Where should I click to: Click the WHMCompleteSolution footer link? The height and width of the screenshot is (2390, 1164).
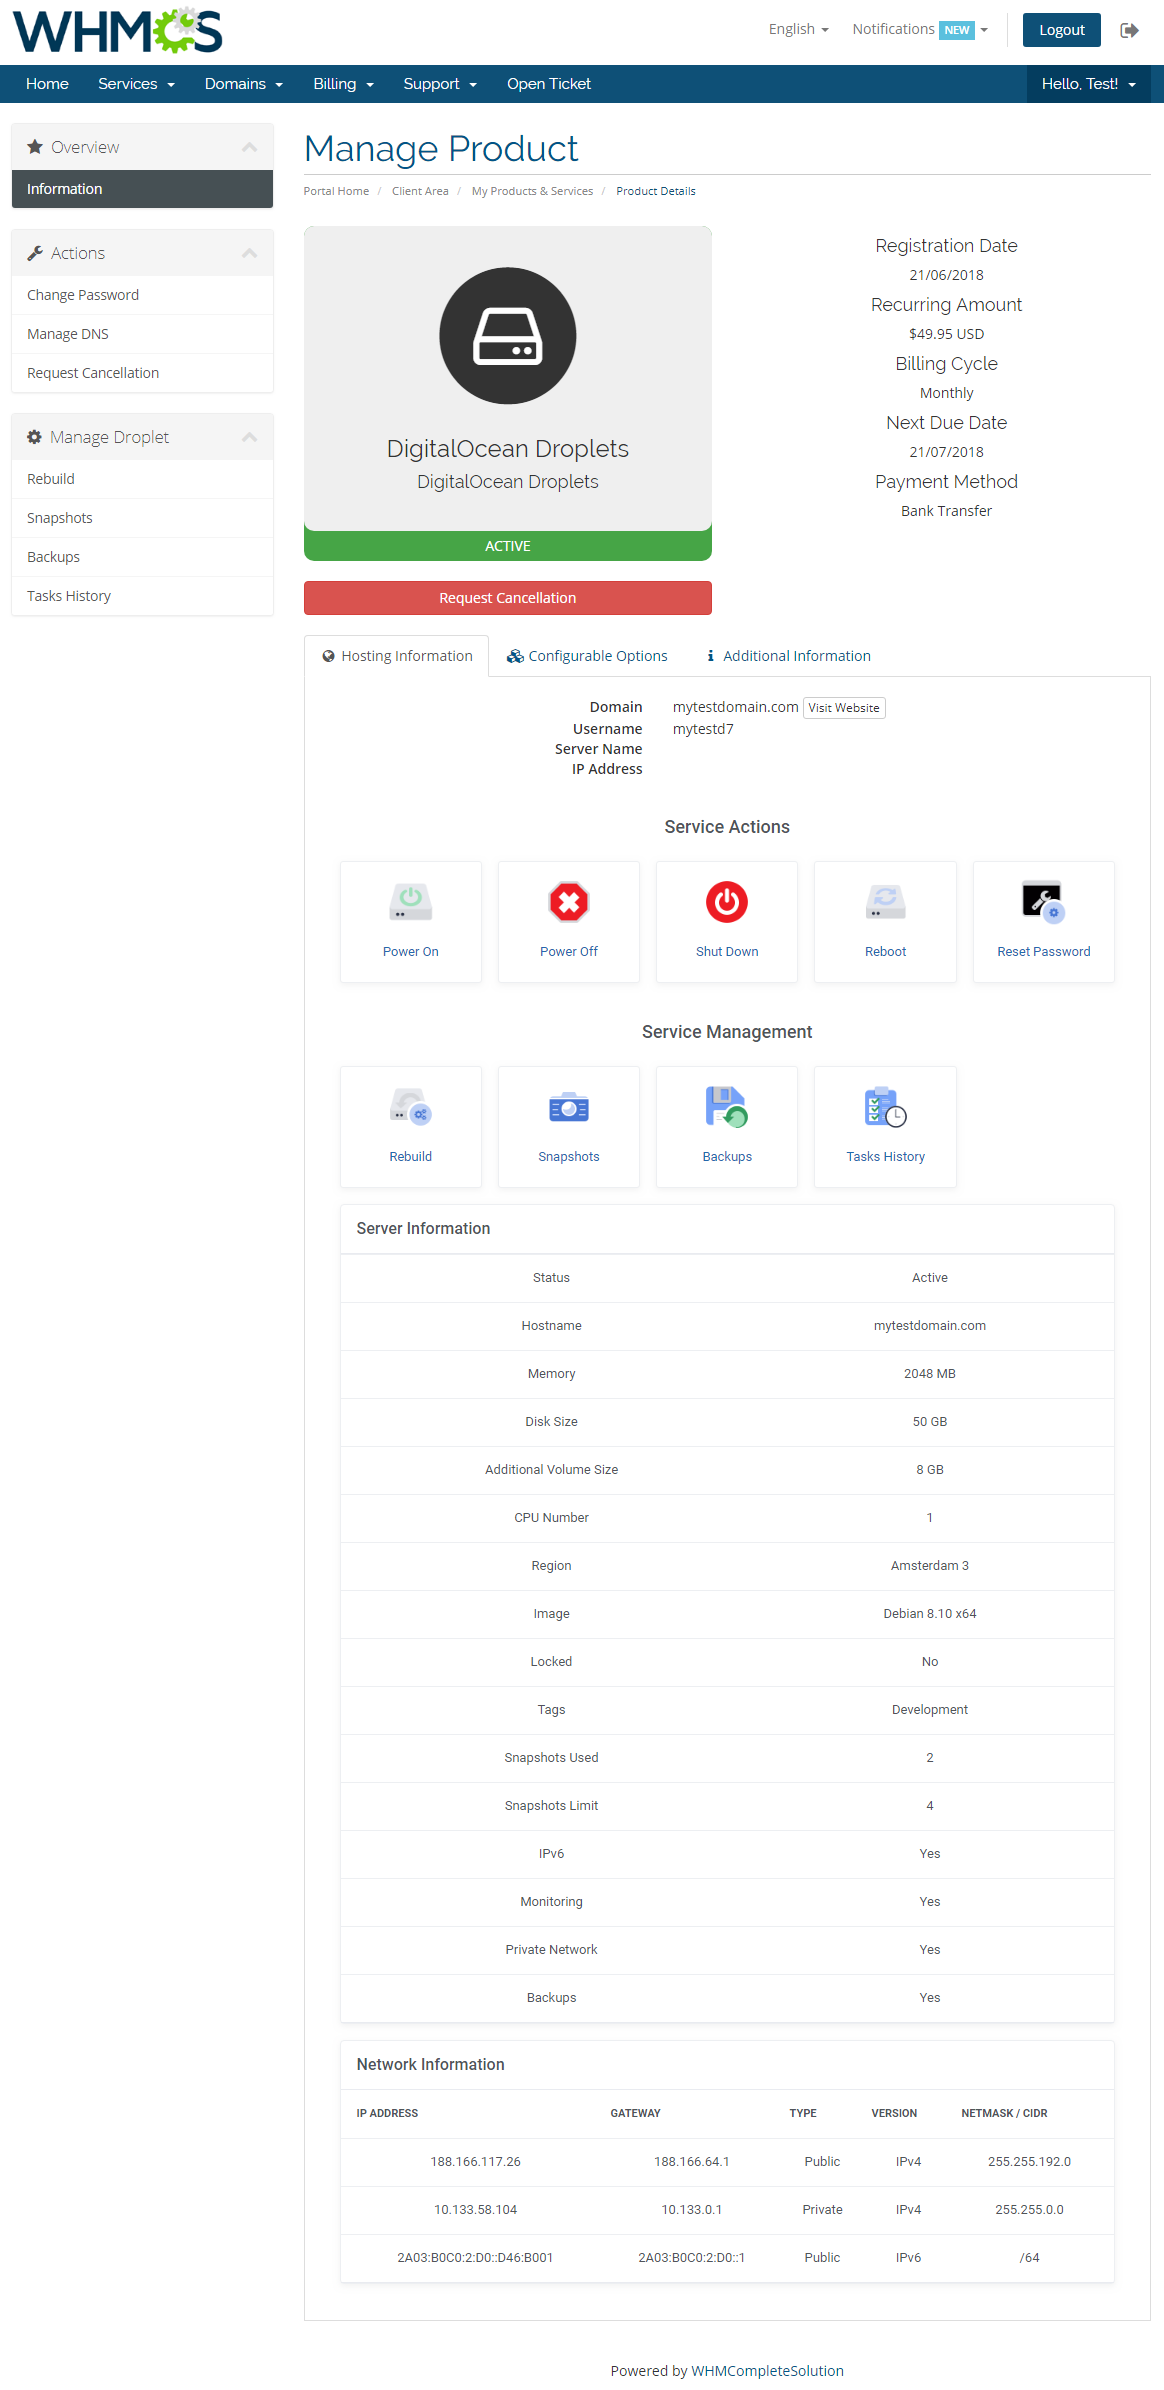click(x=767, y=2371)
